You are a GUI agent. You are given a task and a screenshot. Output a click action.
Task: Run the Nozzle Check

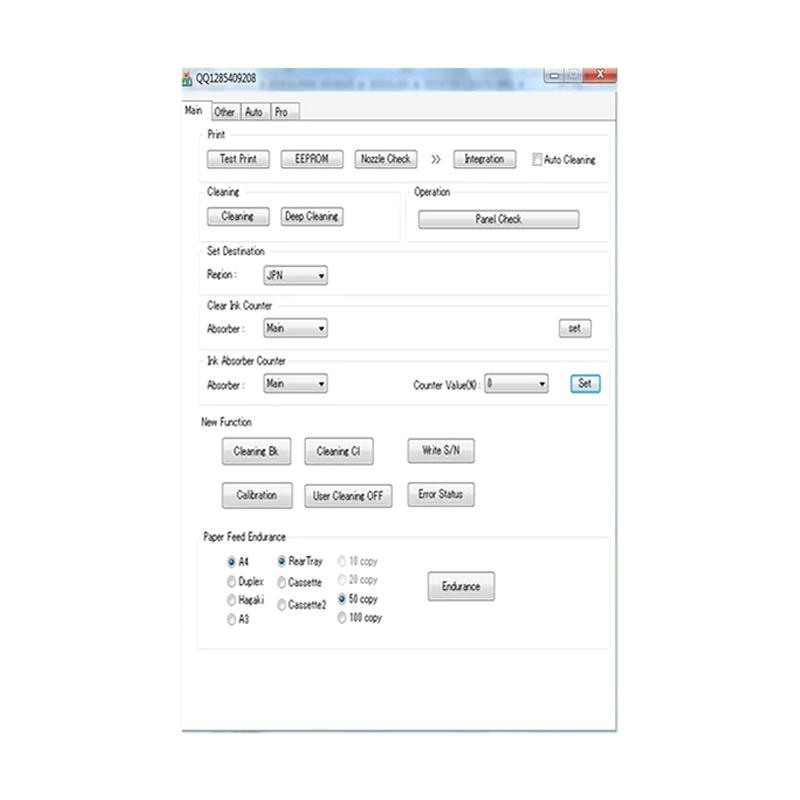point(385,158)
